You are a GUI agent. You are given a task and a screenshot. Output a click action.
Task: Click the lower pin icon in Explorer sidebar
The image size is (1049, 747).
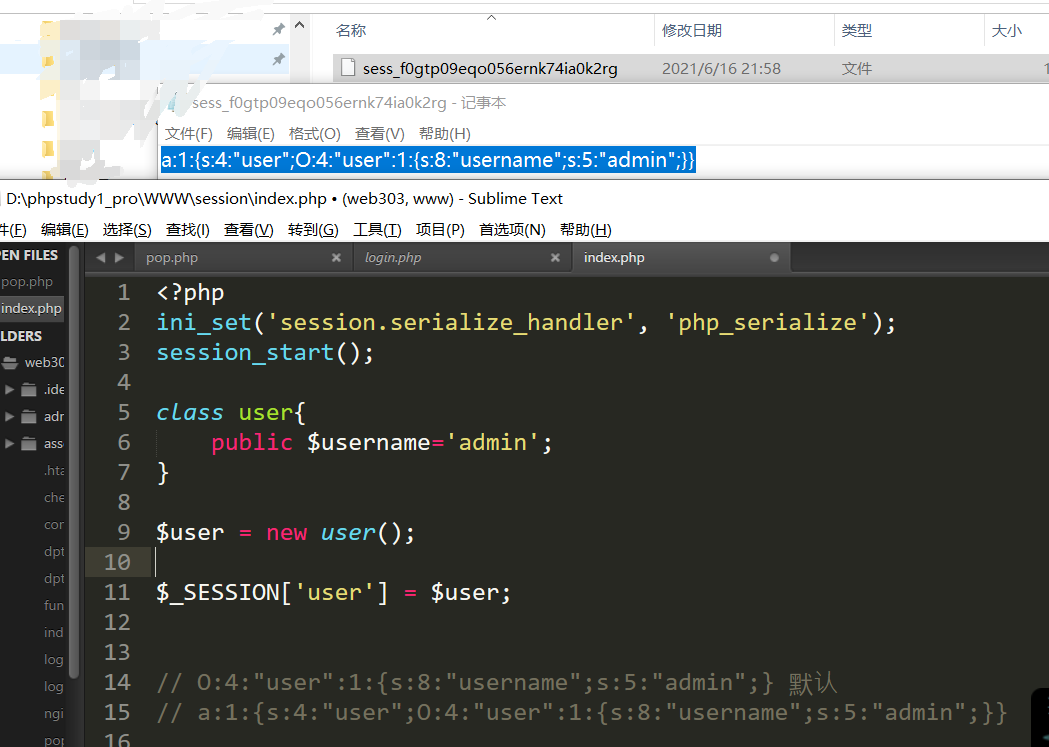278,60
